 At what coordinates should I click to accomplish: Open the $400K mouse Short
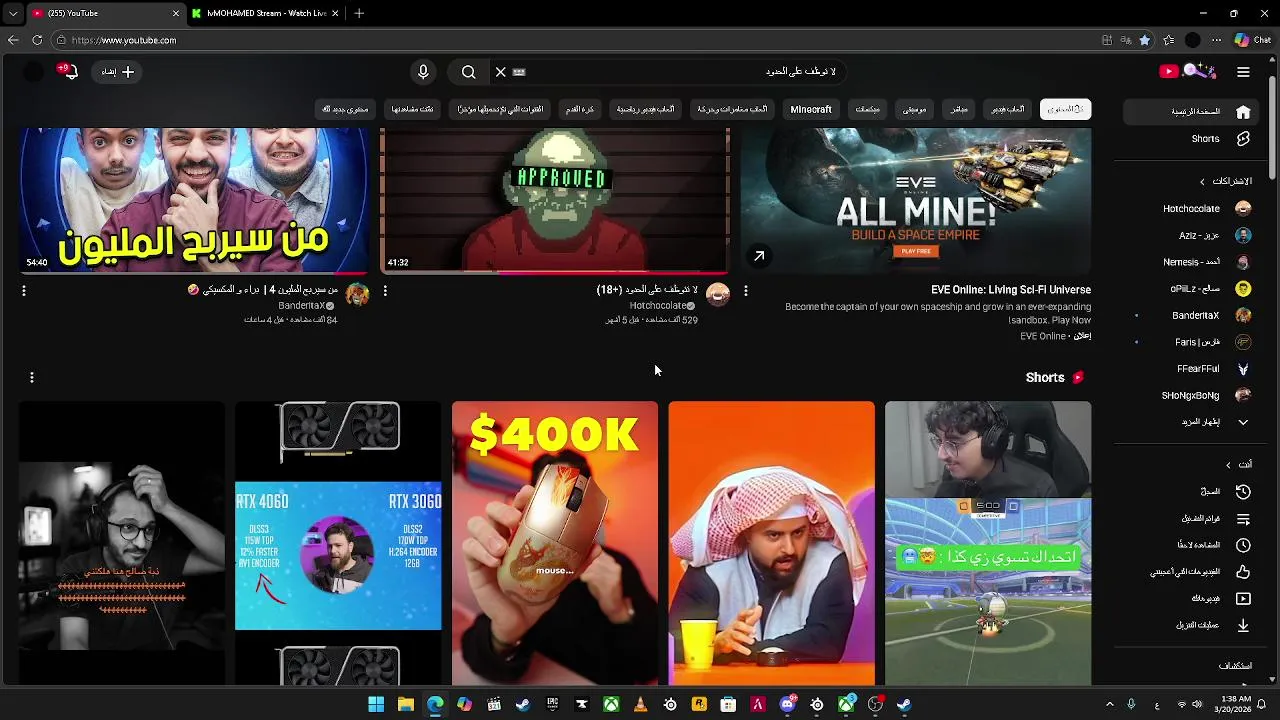[555, 543]
